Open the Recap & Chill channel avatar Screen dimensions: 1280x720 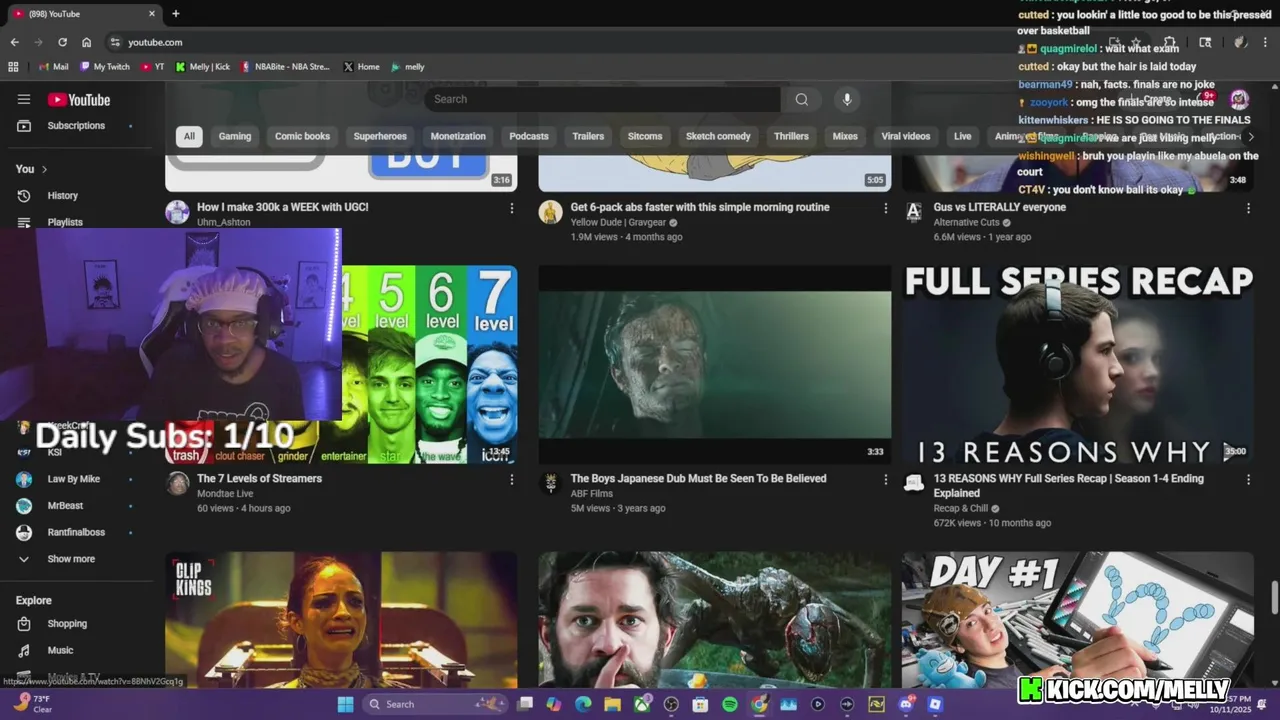pyautogui.click(x=913, y=484)
